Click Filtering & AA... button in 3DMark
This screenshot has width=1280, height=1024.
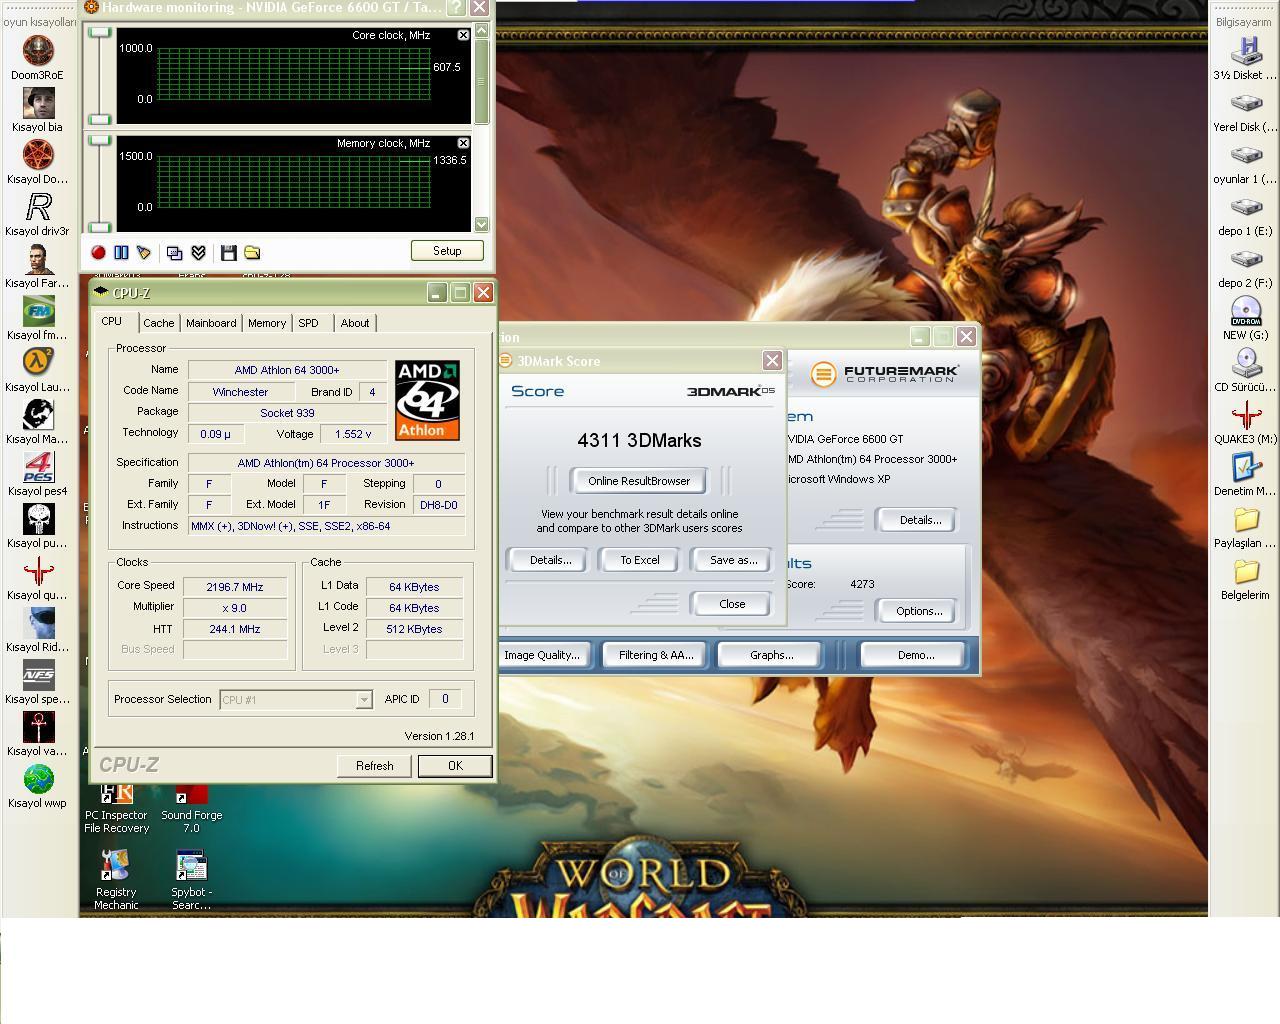tap(656, 655)
